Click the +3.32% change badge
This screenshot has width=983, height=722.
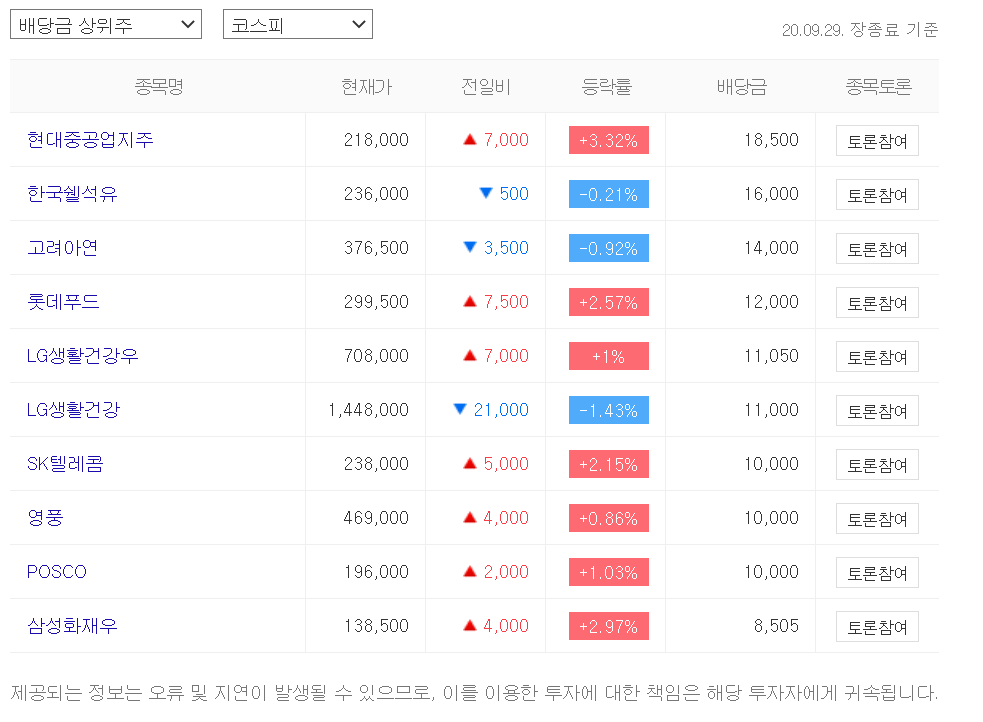[x=609, y=140]
